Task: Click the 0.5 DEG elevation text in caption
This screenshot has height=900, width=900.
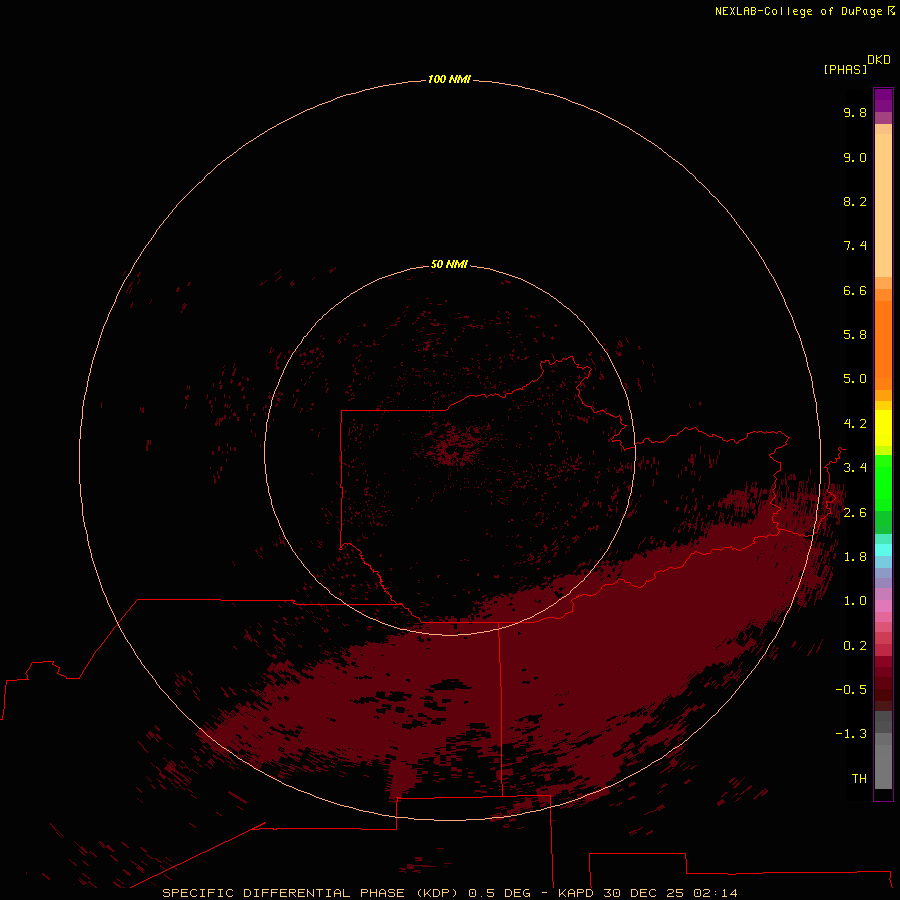Action: (x=499, y=893)
